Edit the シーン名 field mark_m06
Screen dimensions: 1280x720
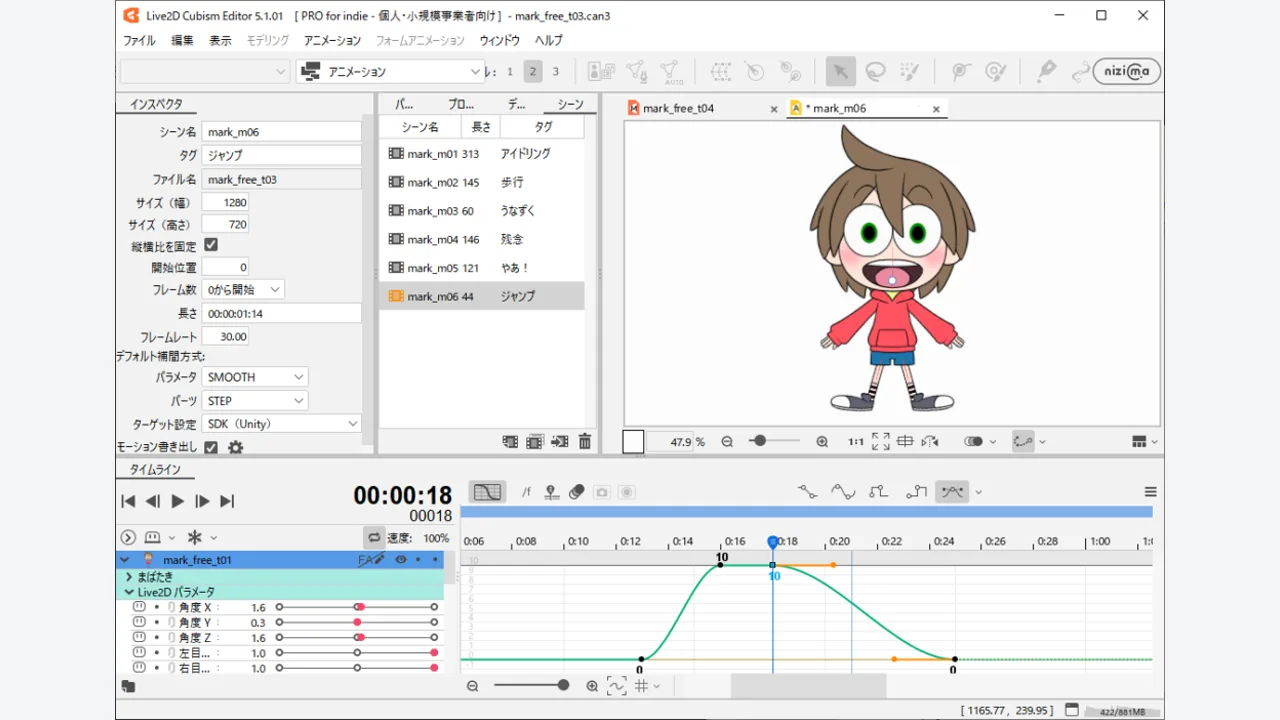coord(281,131)
